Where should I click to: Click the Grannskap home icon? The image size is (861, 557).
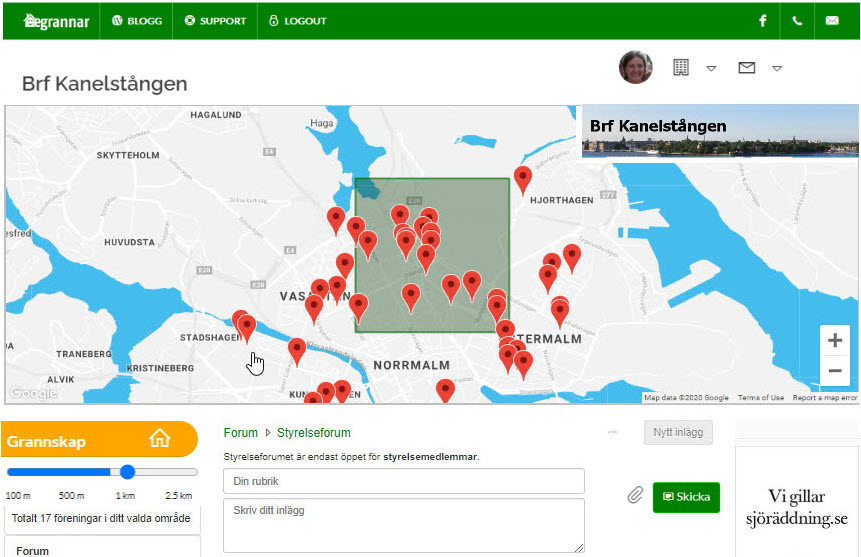click(159, 438)
